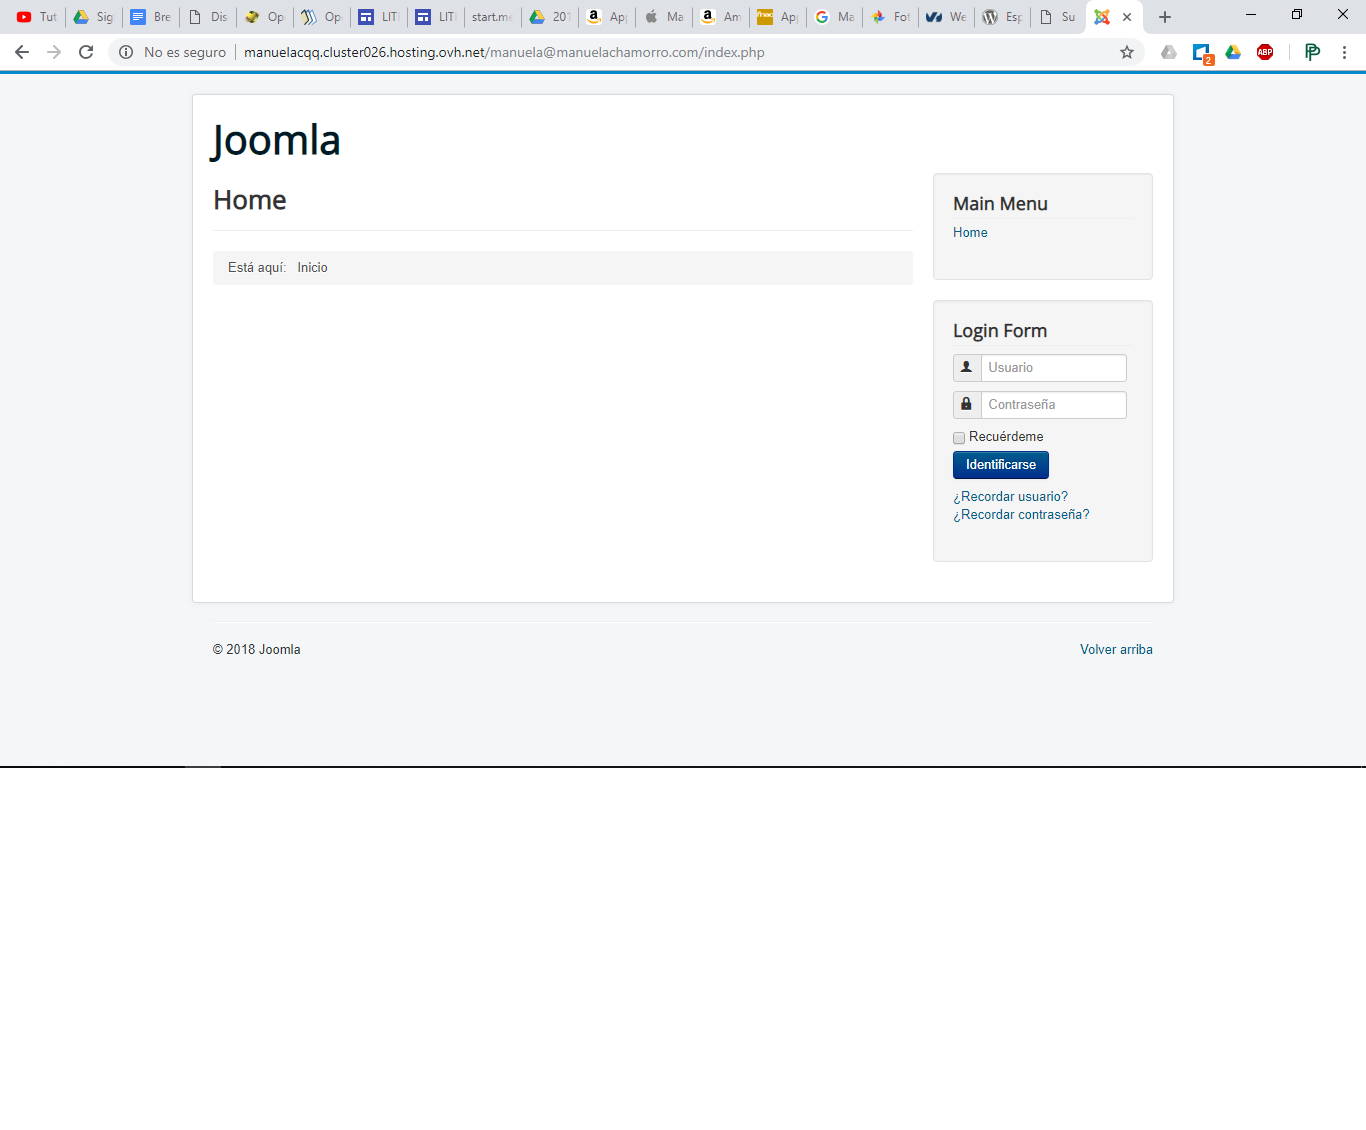Switch to the 'Su' tab

click(1059, 17)
